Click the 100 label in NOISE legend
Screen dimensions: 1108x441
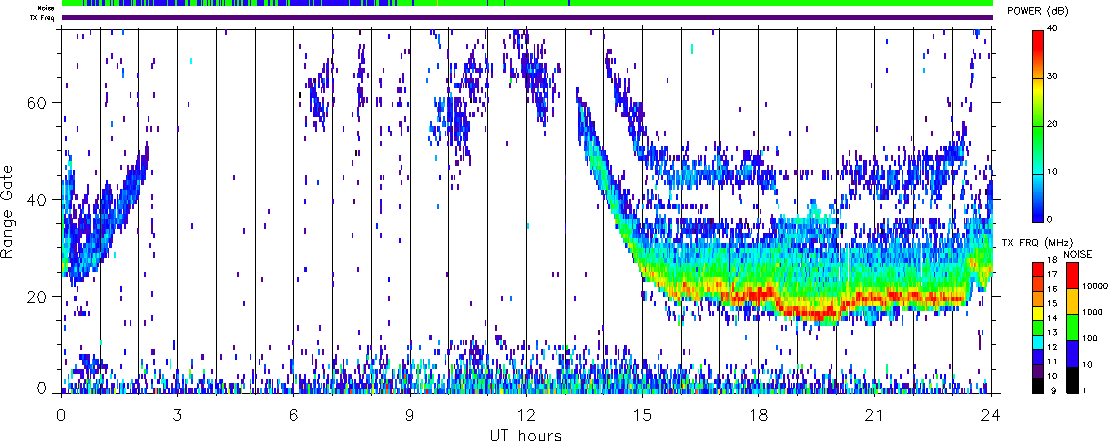(x=1090, y=338)
